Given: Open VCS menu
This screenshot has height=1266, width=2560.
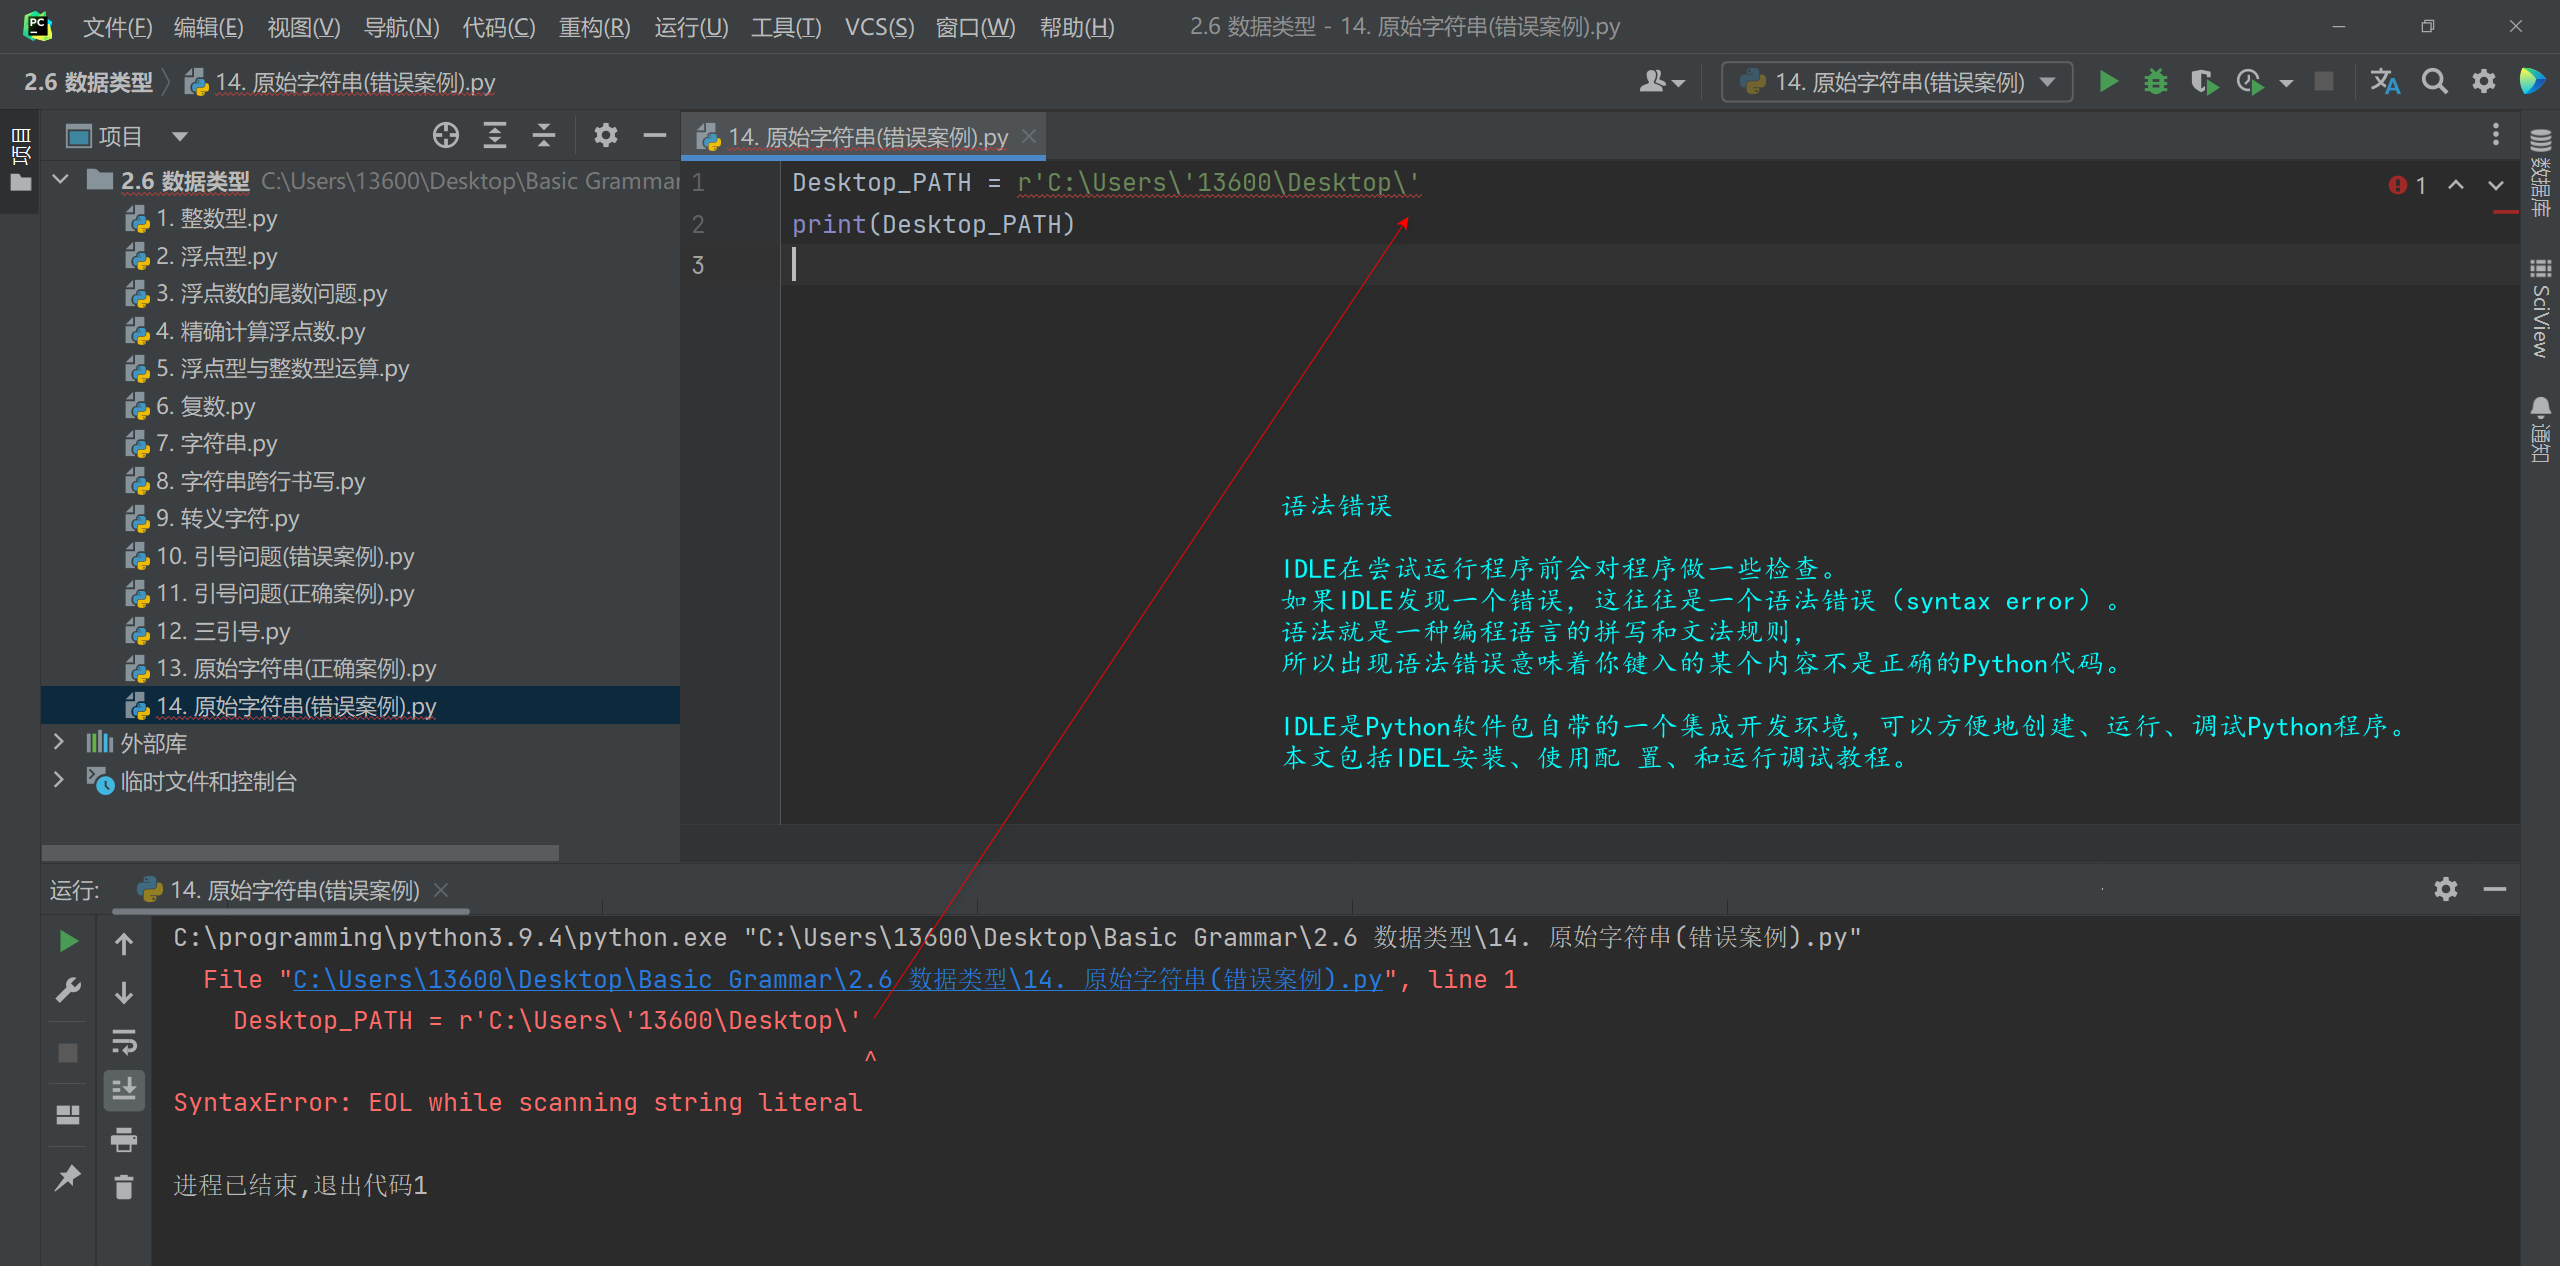Looking at the screenshot, I should (879, 27).
